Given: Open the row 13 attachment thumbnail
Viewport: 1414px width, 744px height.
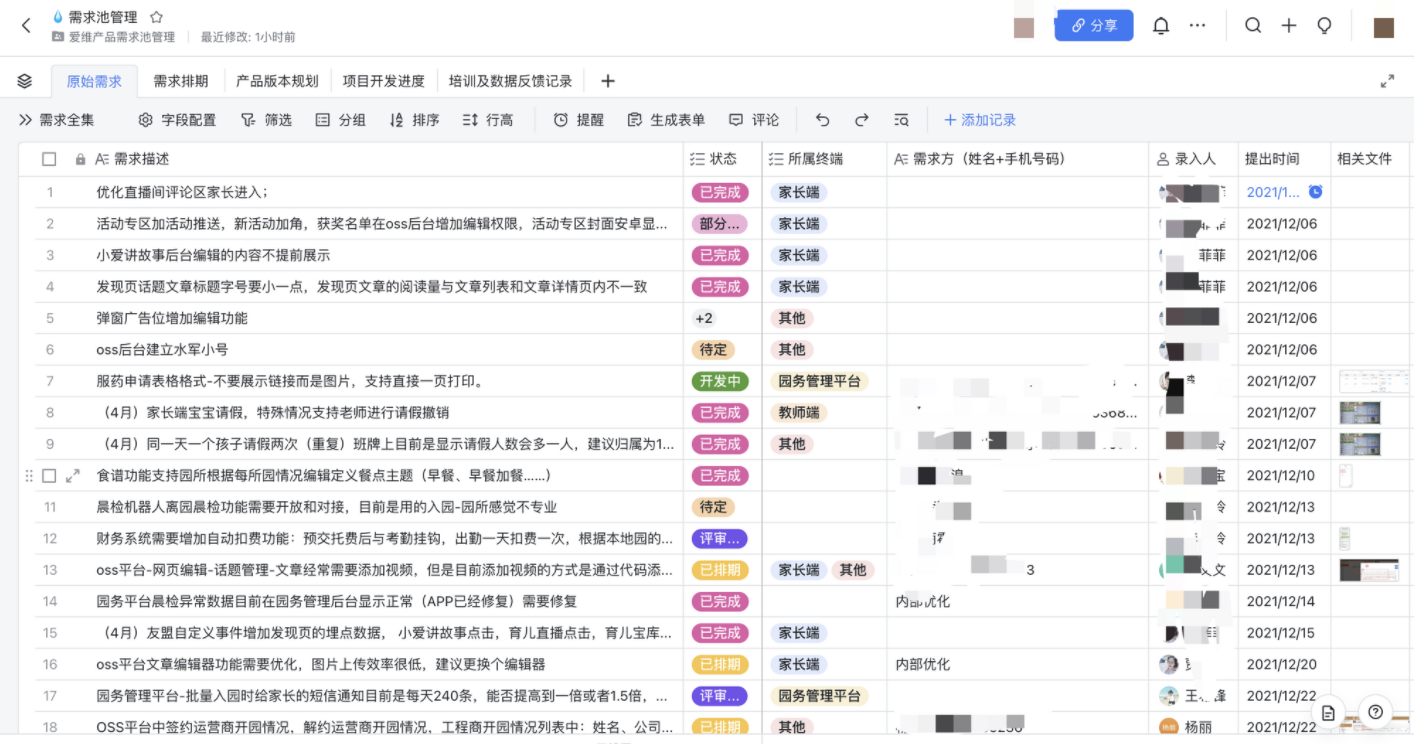Looking at the screenshot, I should [1369, 570].
